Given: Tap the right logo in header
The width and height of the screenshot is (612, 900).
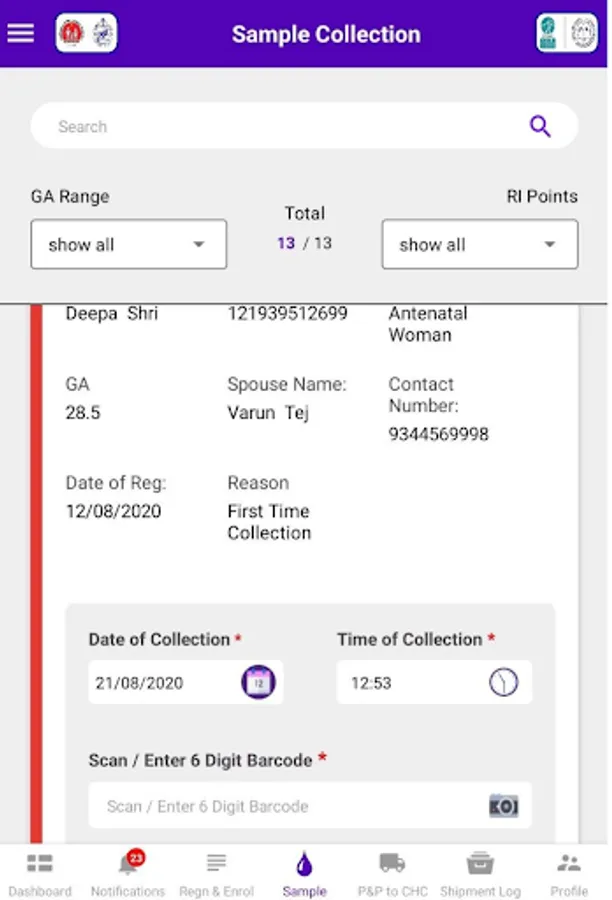Looking at the screenshot, I should coord(566,33).
